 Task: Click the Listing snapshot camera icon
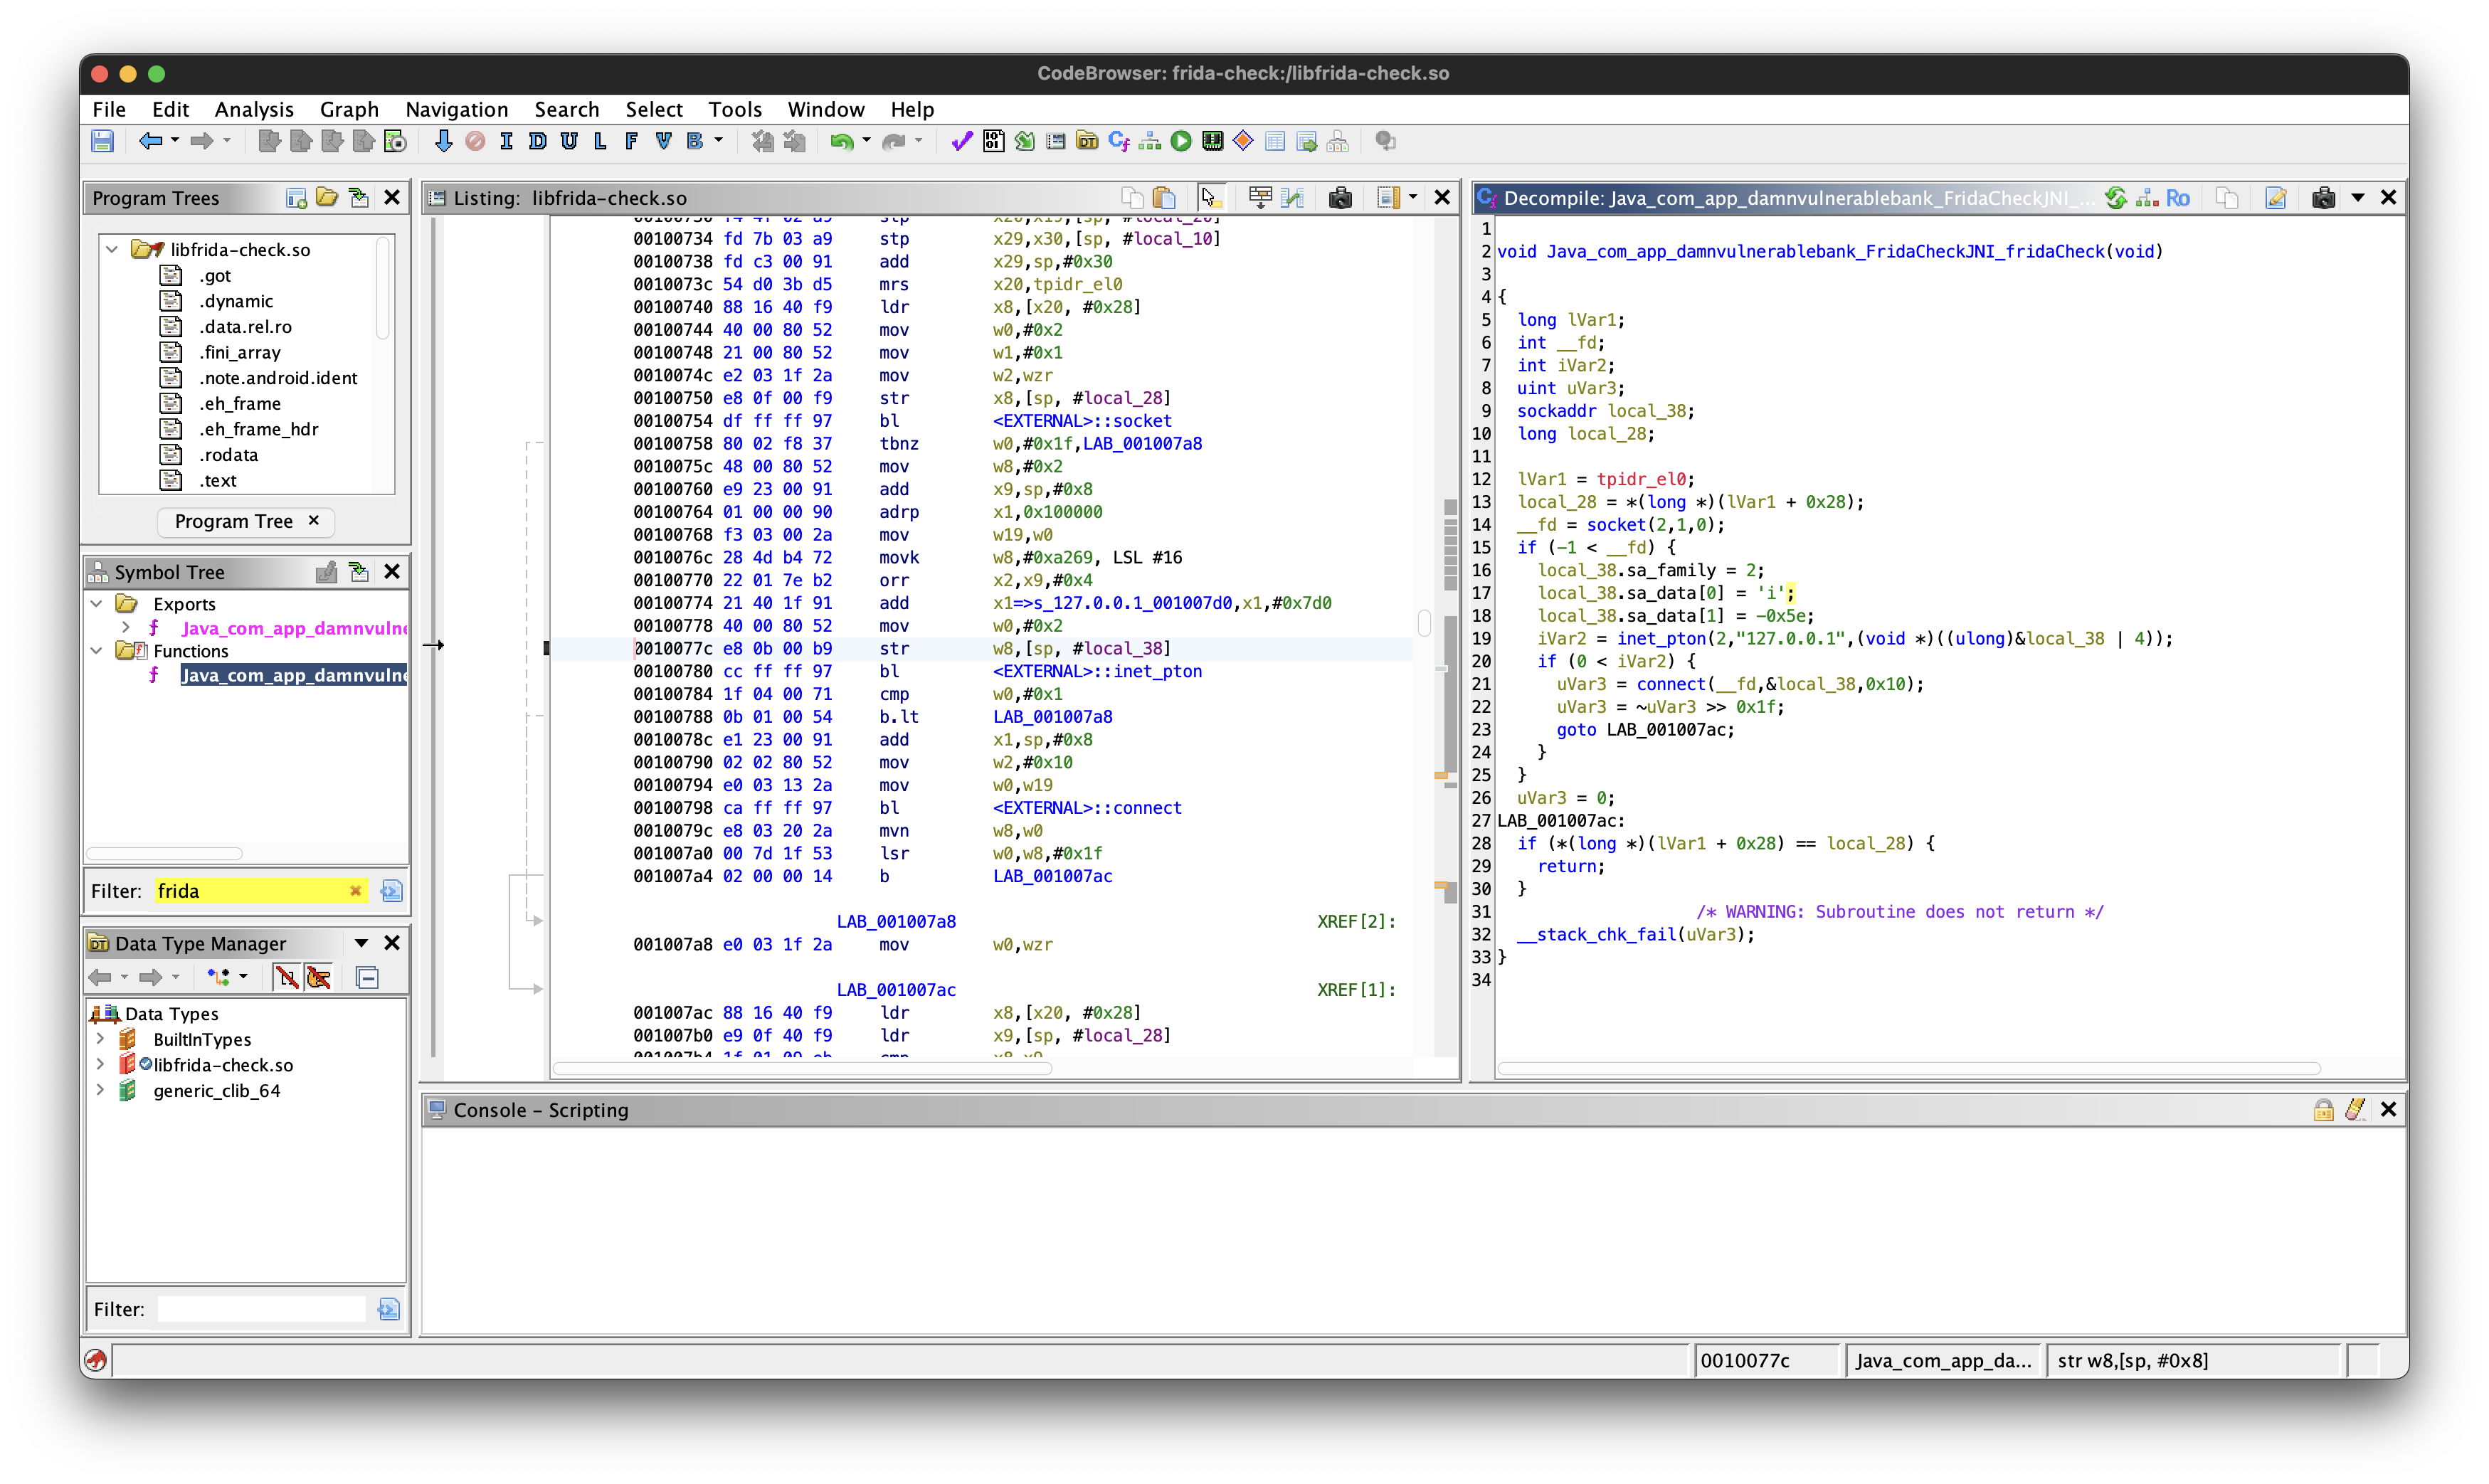coord(1340,198)
